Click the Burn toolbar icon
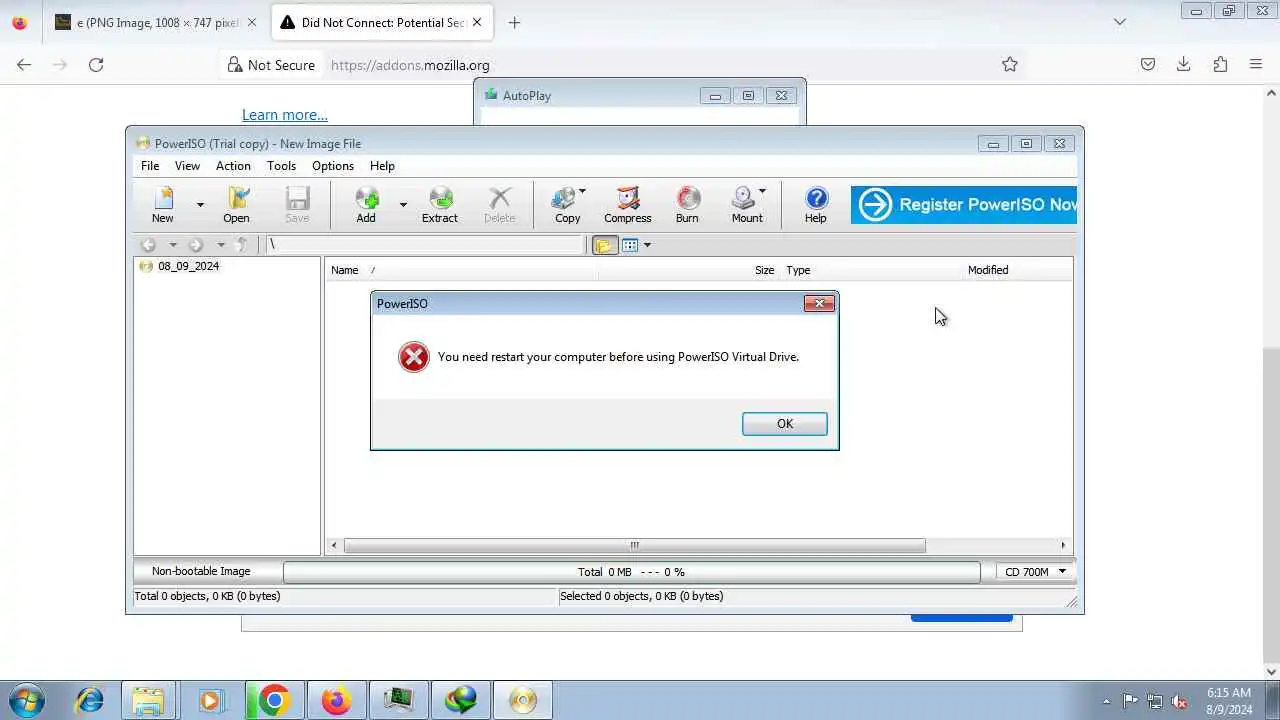Viewport: 1280px width, 720px height. 687,204
